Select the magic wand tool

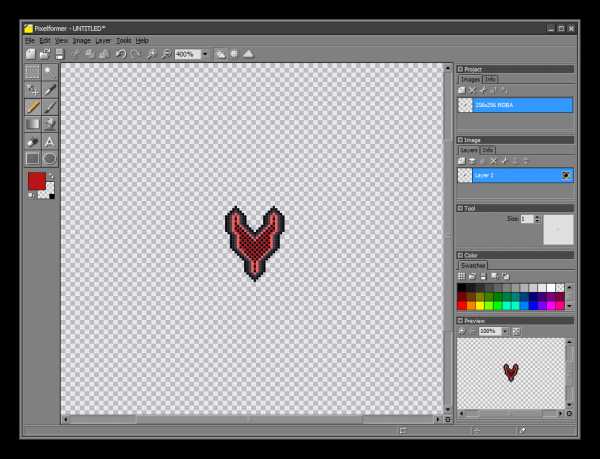tap(49, 72)
